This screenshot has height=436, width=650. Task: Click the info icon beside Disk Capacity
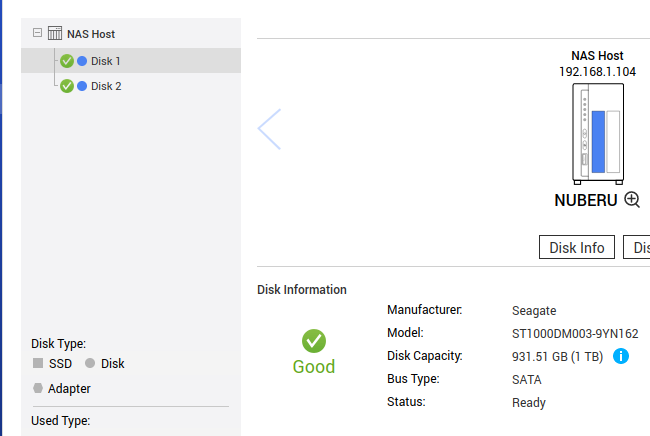(x=621, y=356)
